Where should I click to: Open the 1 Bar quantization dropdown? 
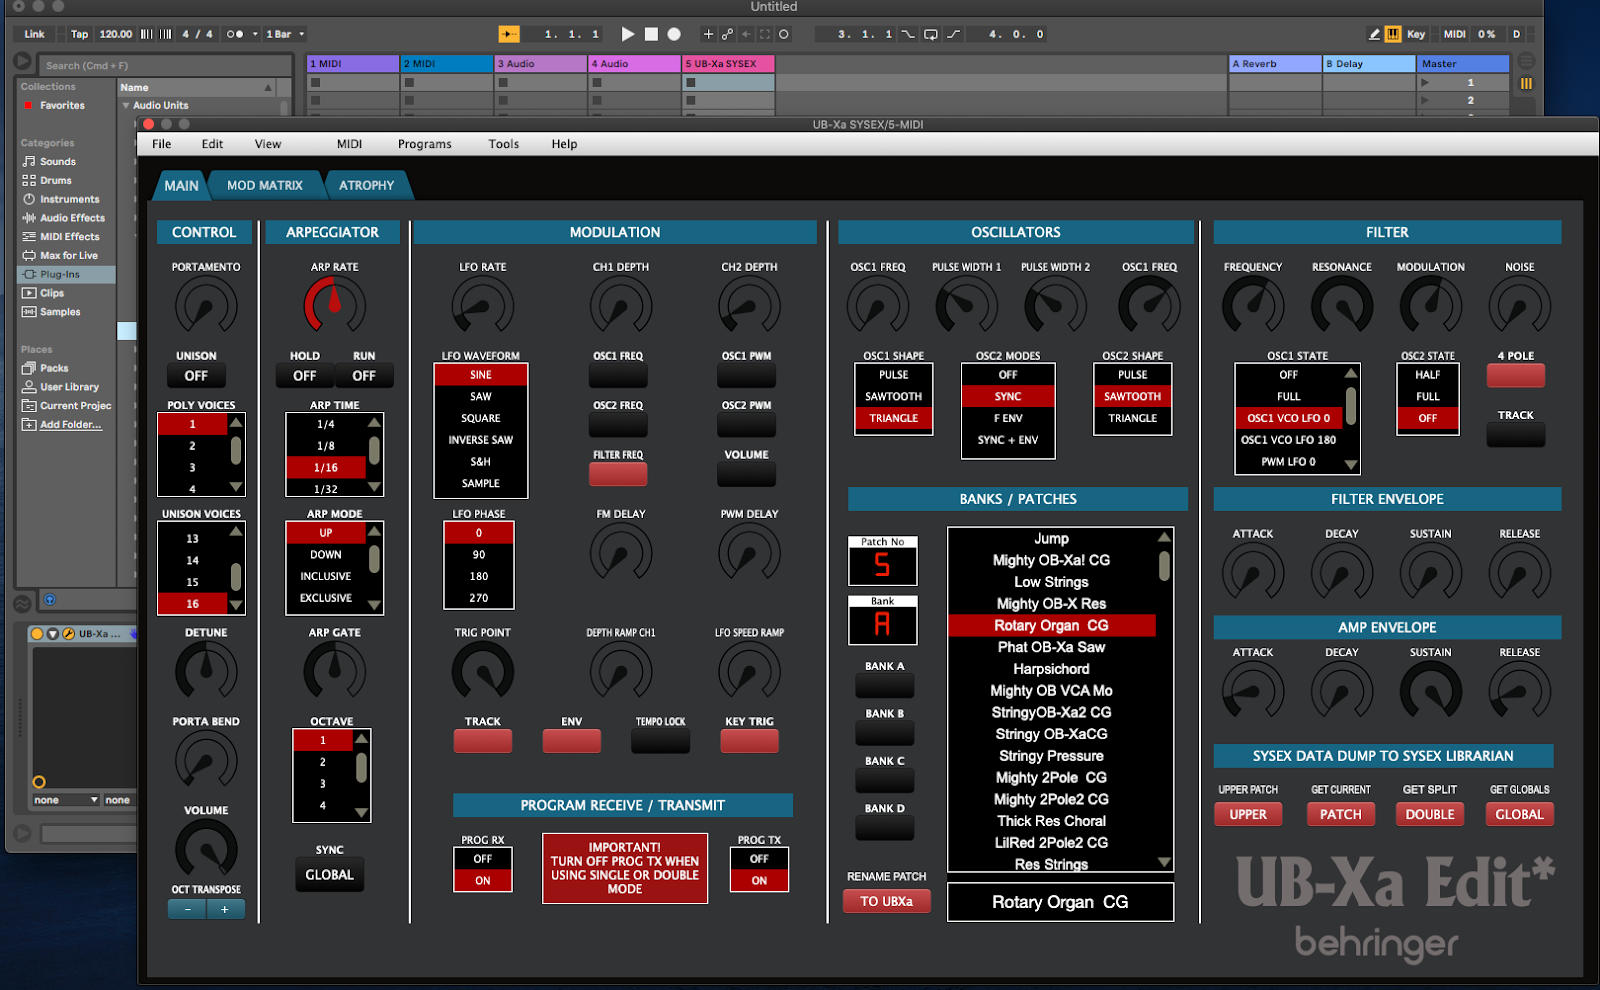pyautogui.click(x=285, y=34)
